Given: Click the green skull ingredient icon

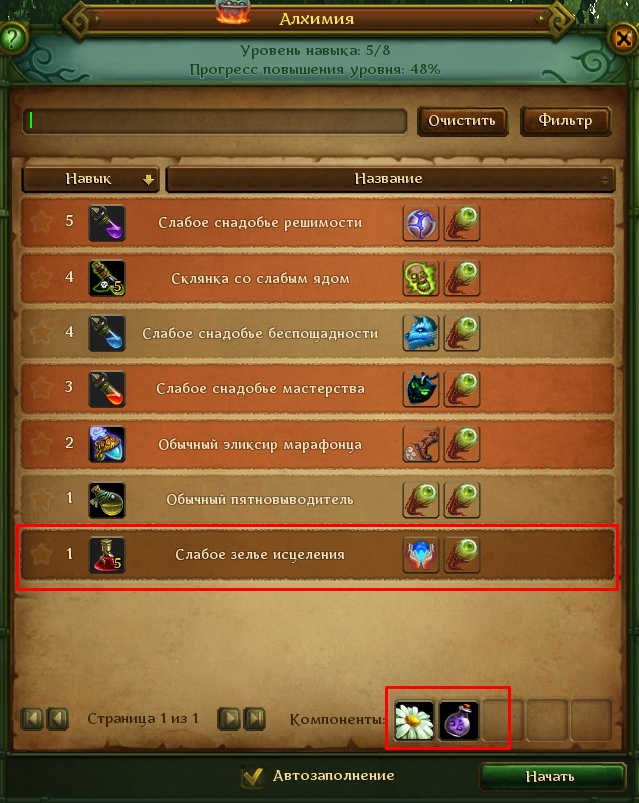Looking at the screenshot, I should [x=420, y=278].
